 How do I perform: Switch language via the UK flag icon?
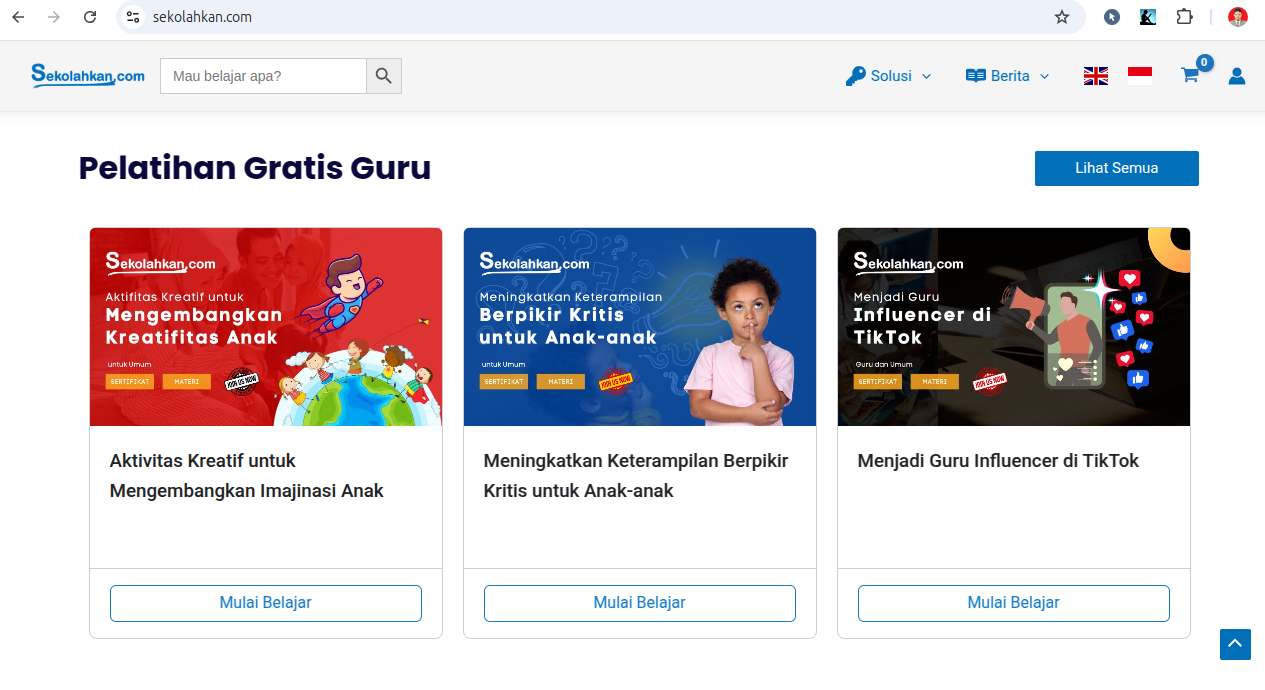1096,76
